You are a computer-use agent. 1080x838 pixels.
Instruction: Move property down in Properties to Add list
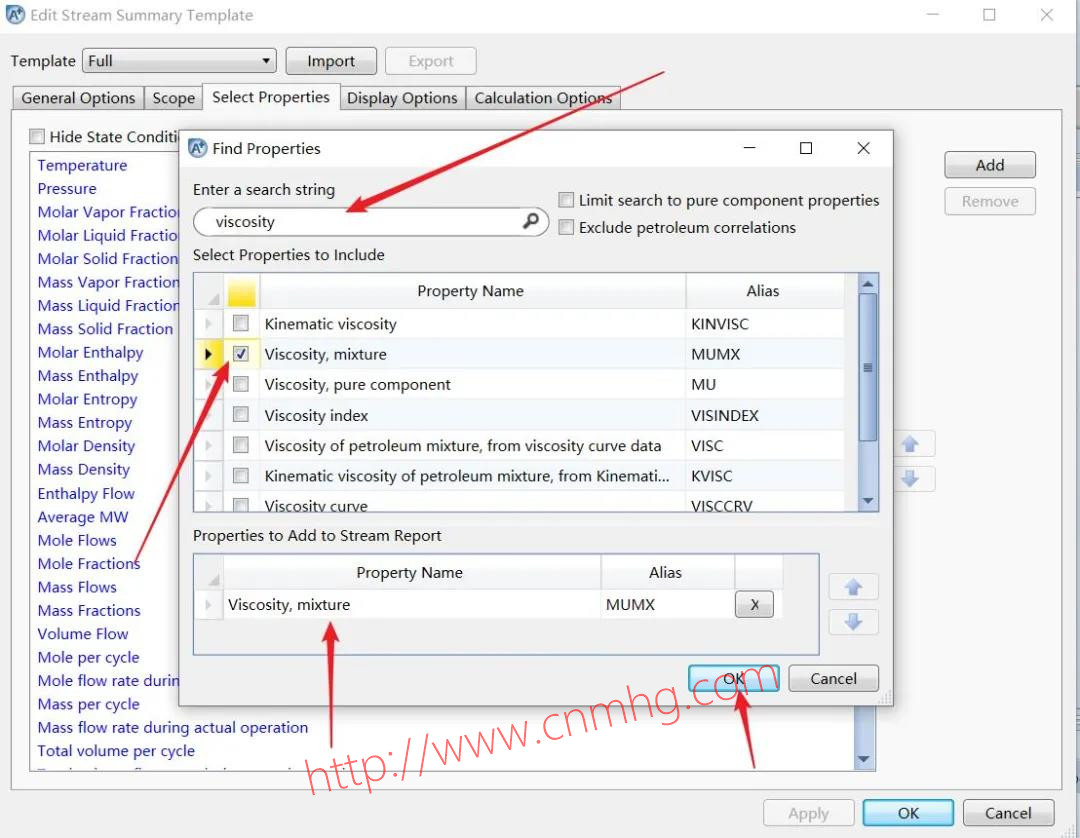click(853, 622)
